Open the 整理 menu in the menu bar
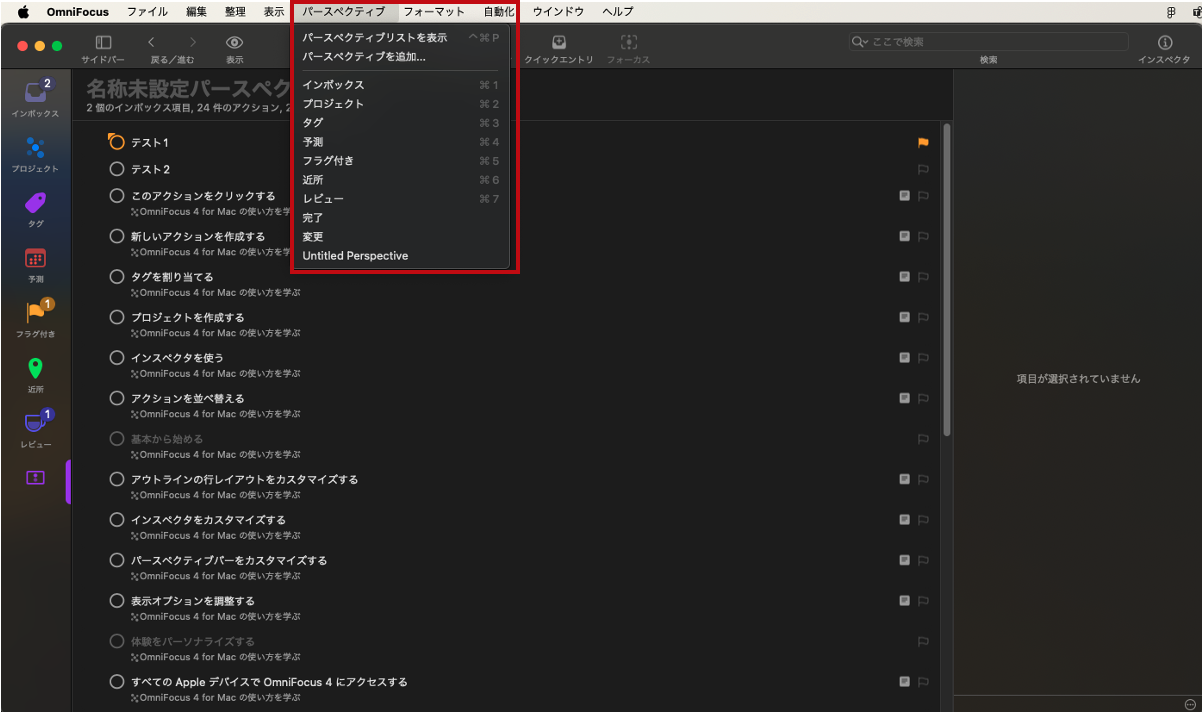Screen dimensions: 1204x714 pos(235,12)
